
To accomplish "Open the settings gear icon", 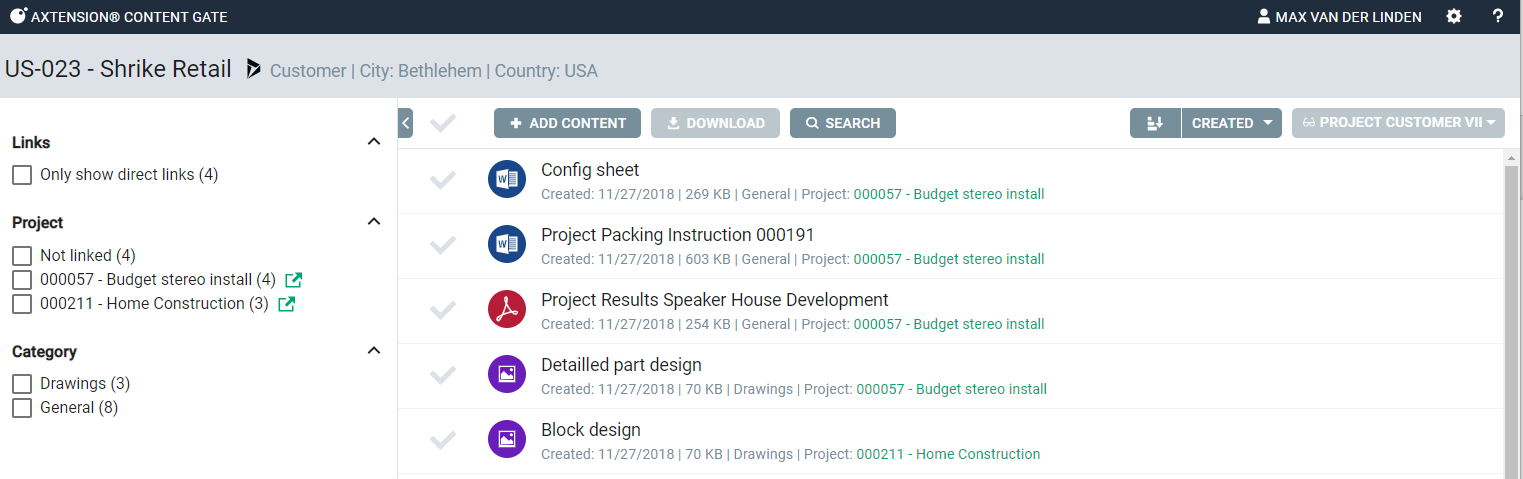I will pyautogui.click(x=1453, y=16).
